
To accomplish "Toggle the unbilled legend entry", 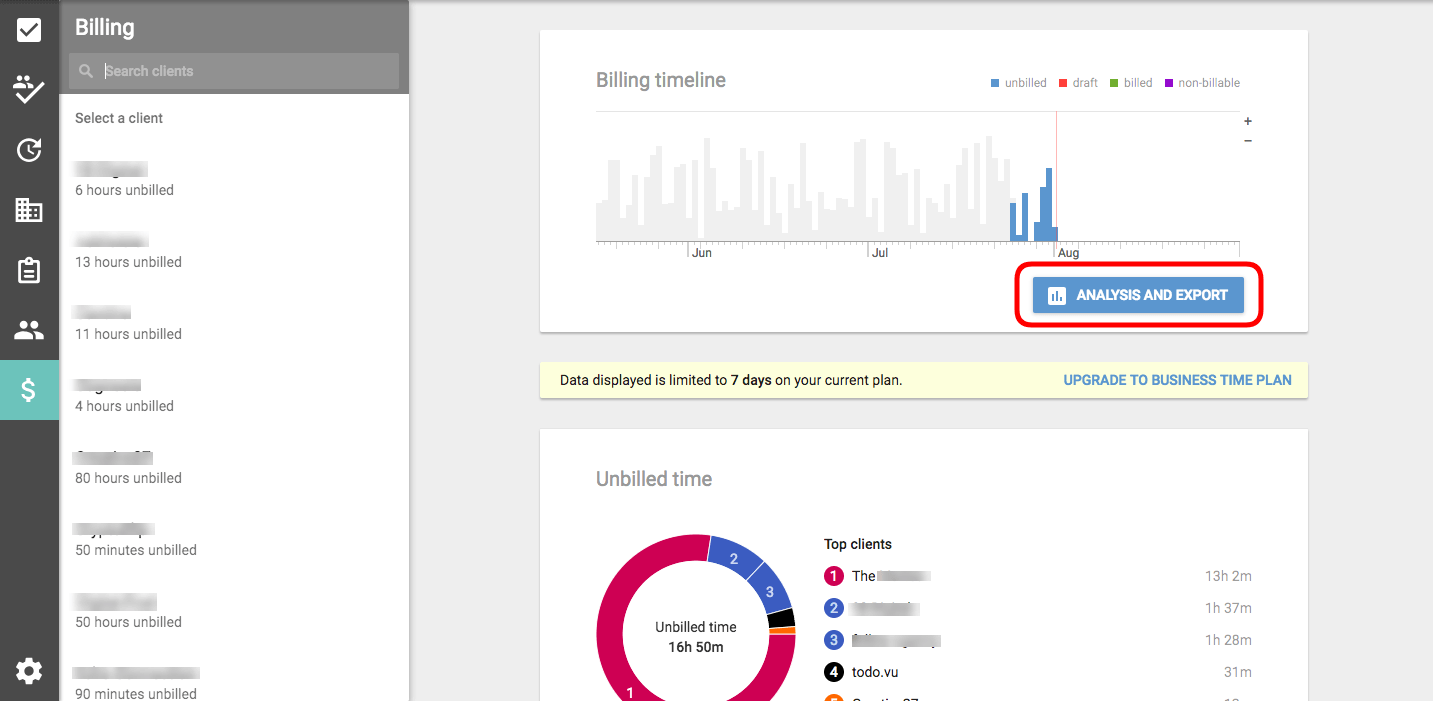I will pyautogui.click(x=1018, y=83).
